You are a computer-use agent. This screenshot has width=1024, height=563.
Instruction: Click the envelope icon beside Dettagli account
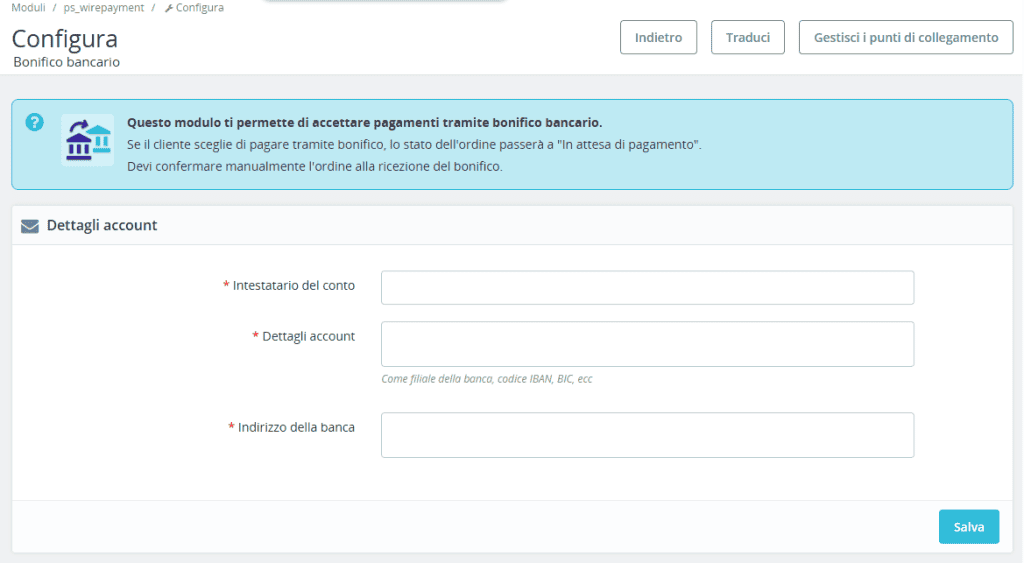(29, 226)
